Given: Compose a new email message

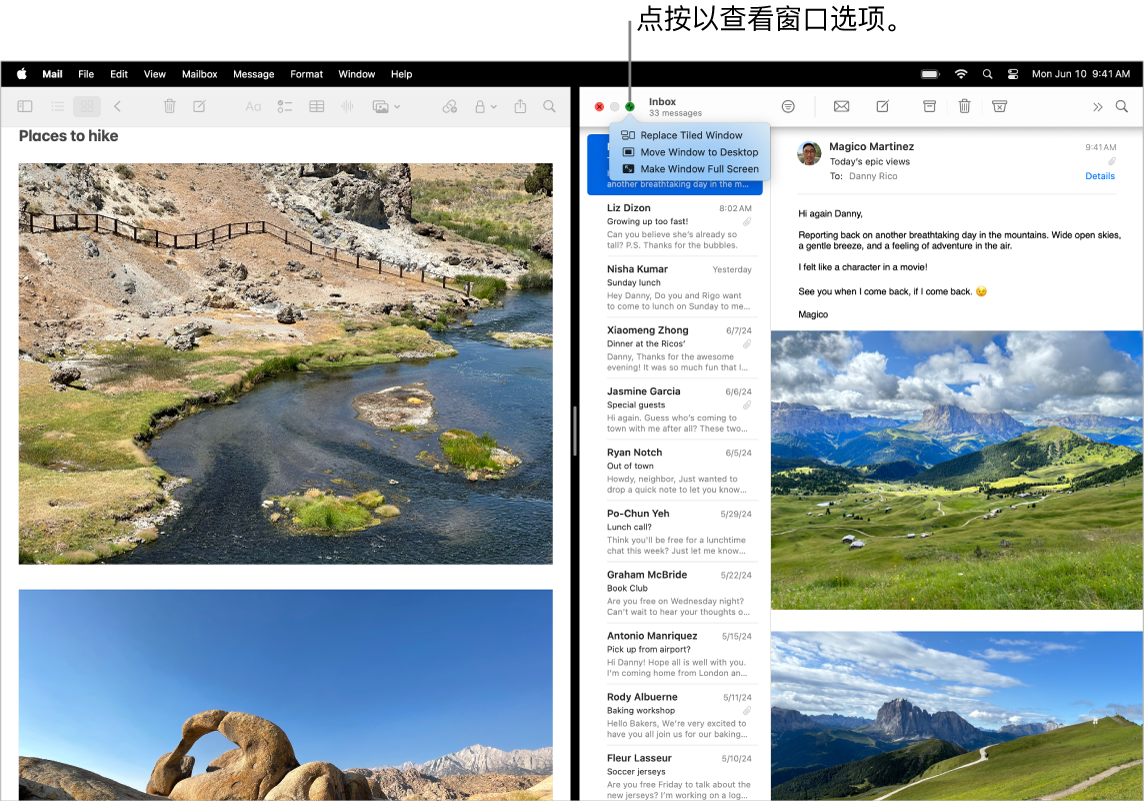Looking at the screenshot, I should click(x=883, y=106).
